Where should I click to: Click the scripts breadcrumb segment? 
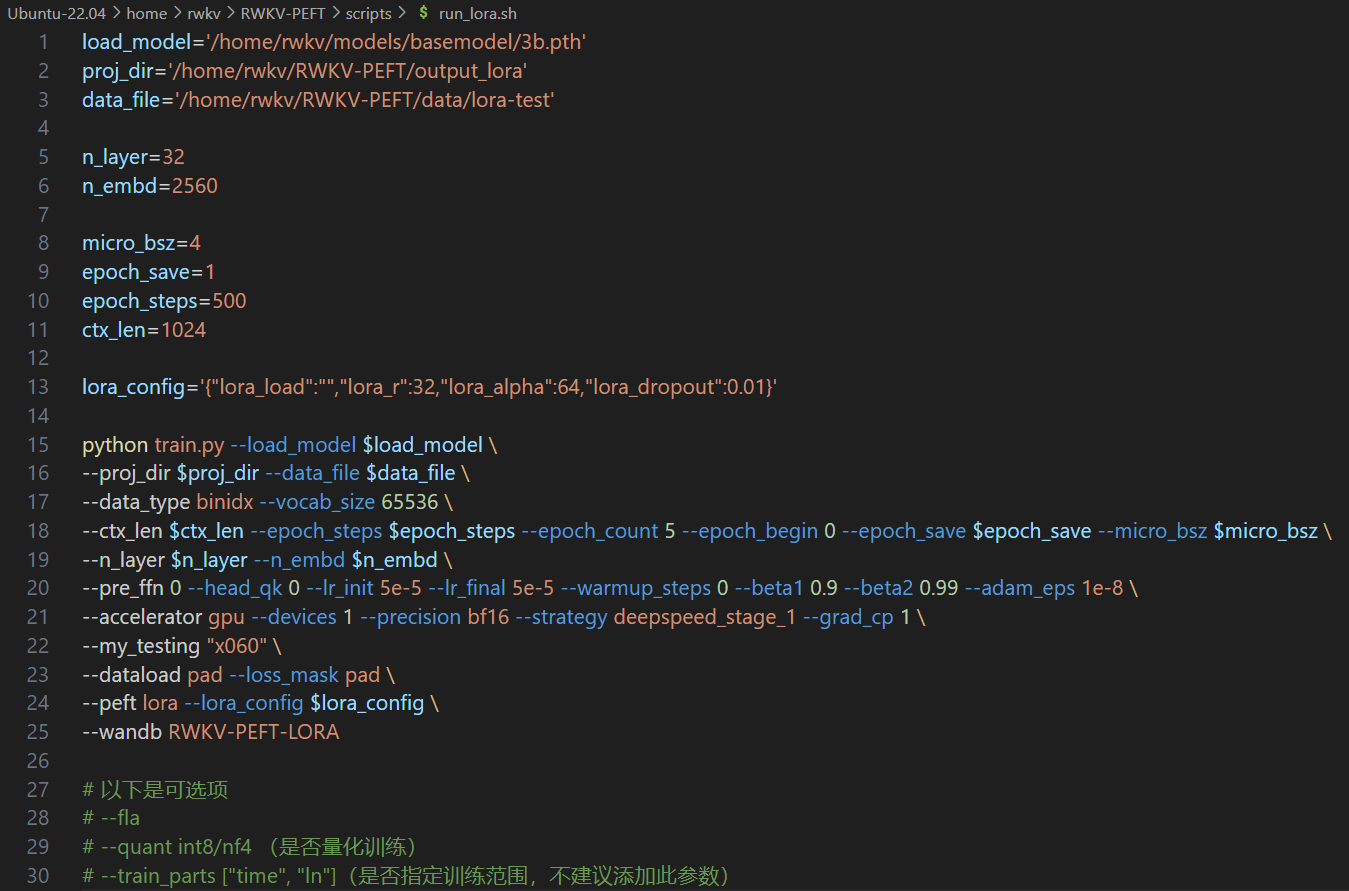click(x=369, y=14)
